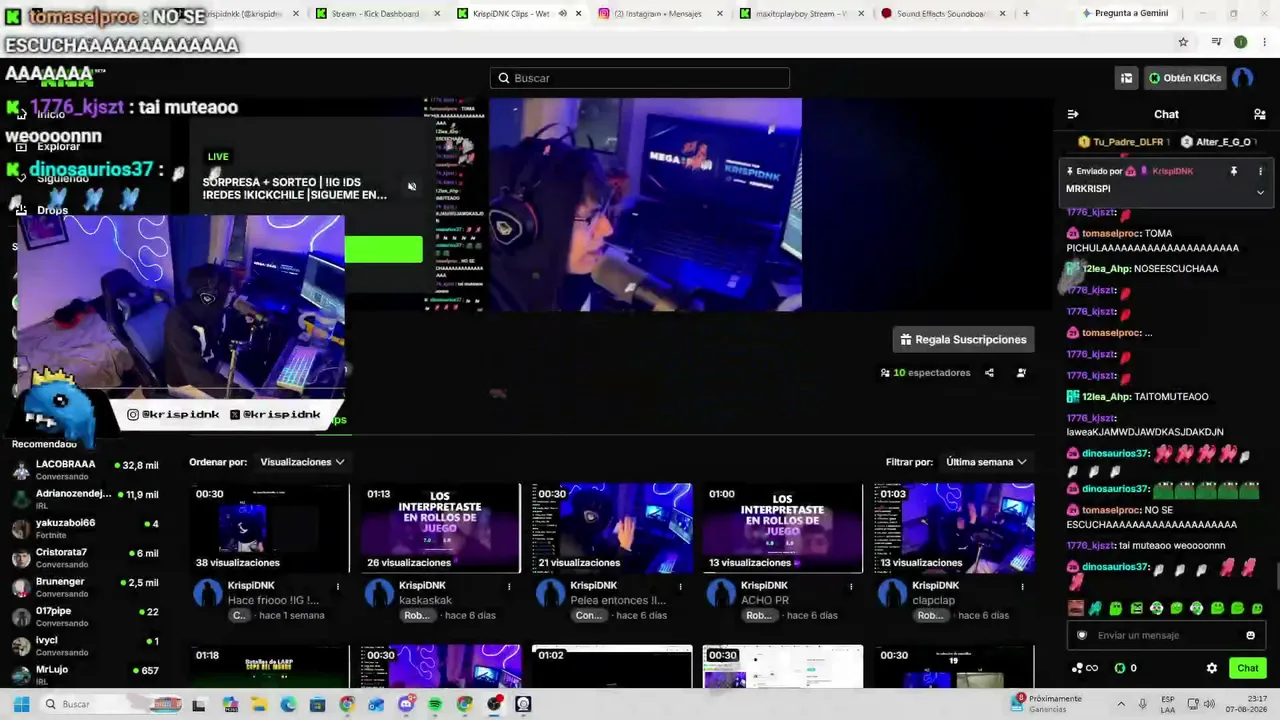Open yakuzaboi66 channel from sidebar
1280x720 pixels.
coord(85,528)
